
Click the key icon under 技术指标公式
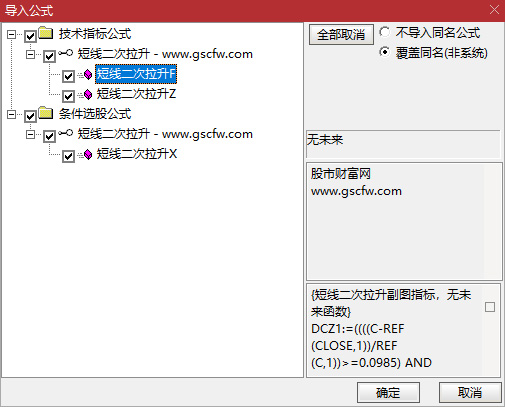point(66,53)
